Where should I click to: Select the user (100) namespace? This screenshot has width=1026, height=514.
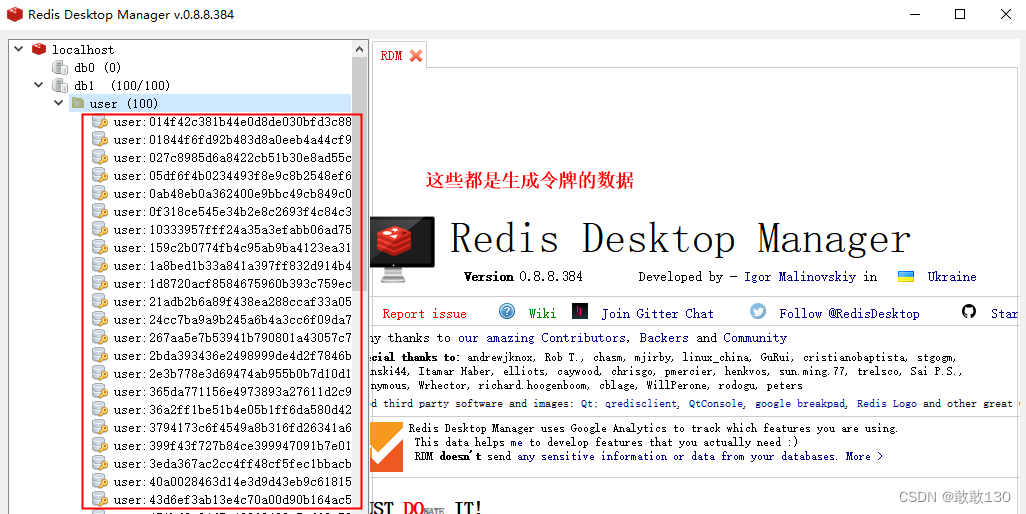[x=124, y=103]
